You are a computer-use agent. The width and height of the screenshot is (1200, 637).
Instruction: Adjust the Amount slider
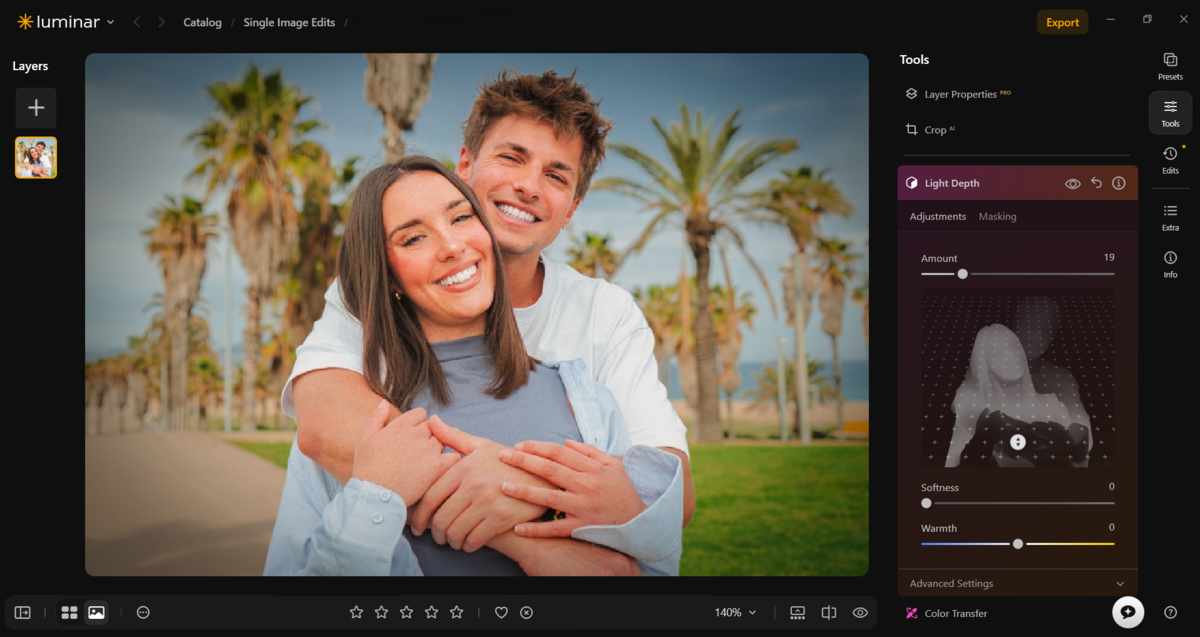pyautogui.click(x=962, y=274)
